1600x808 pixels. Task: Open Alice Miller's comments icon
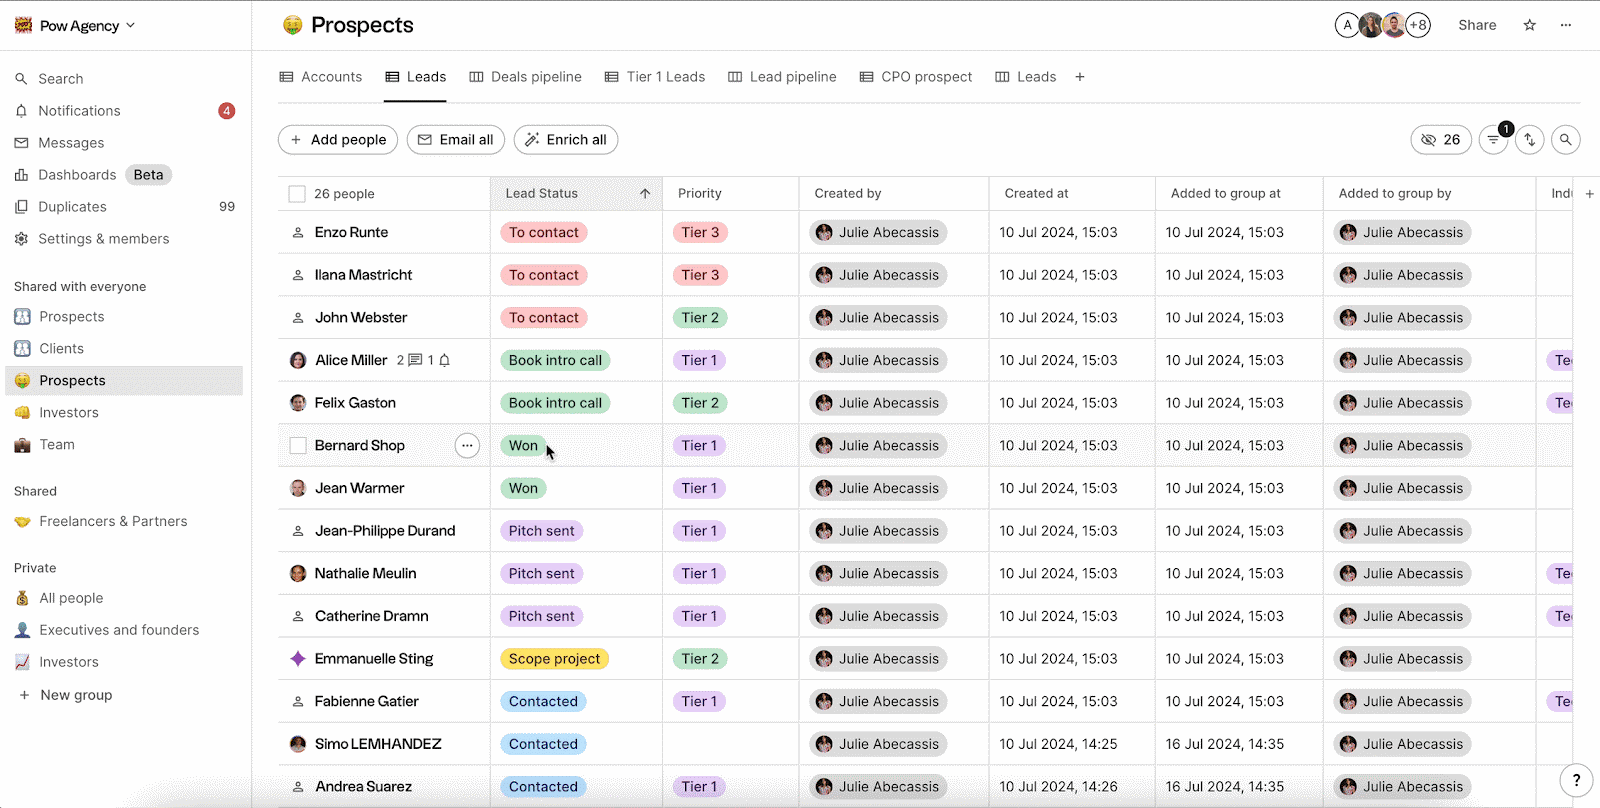[414, 360]
